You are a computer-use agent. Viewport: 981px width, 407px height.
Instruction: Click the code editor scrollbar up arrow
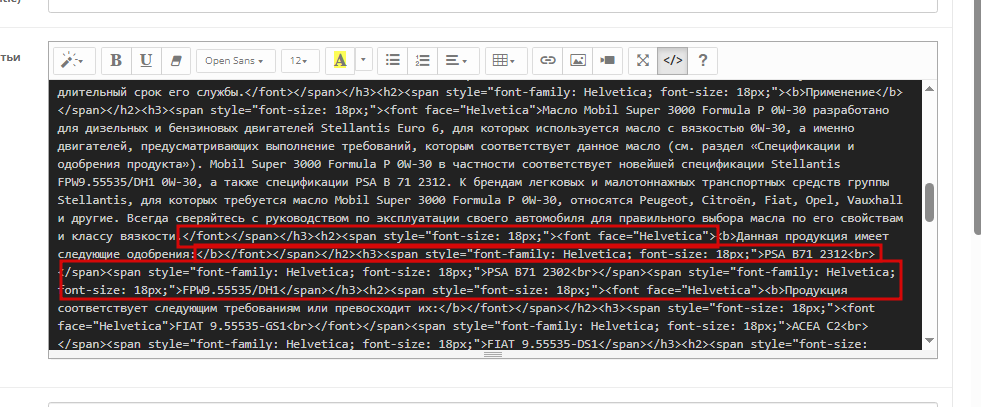[929, 89]
